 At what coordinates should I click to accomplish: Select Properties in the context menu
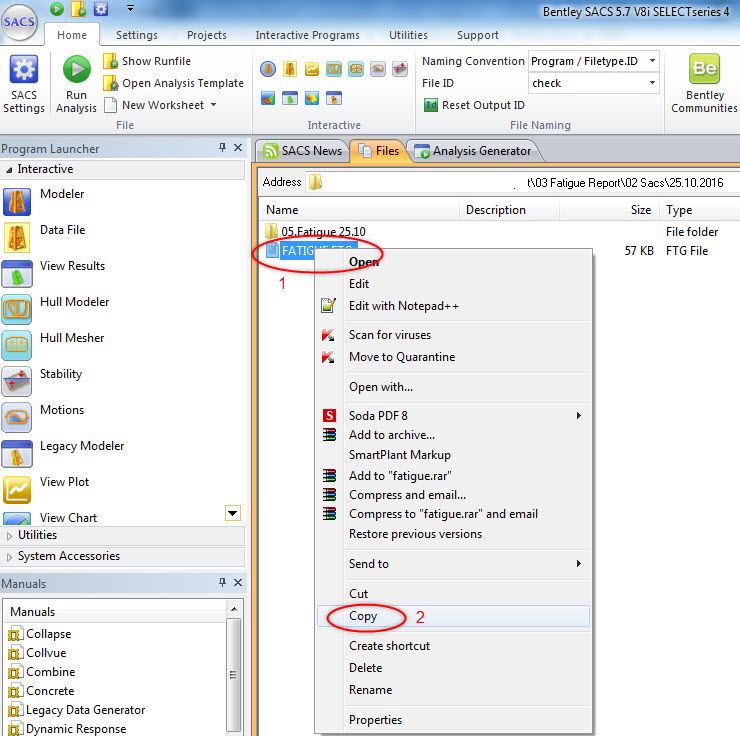tap(453, 719)
